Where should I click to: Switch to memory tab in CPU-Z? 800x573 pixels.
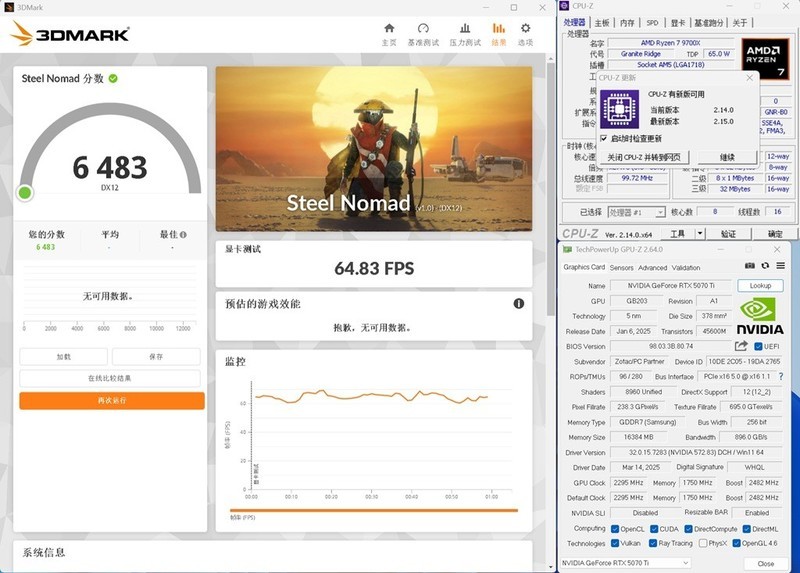point(627,23)
